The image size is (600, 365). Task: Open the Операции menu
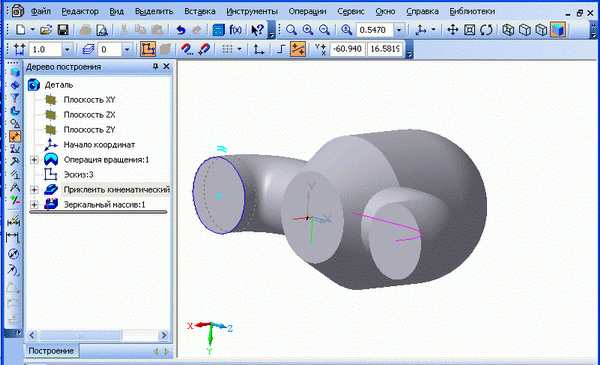pos(307,11)
